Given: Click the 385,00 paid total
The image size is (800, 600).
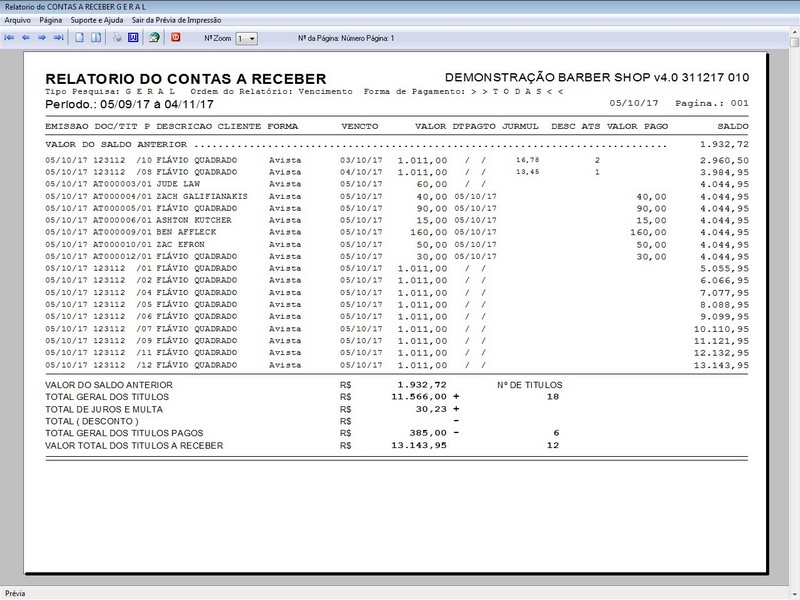Looking at the screenshot, I should (x=428, y=433).
